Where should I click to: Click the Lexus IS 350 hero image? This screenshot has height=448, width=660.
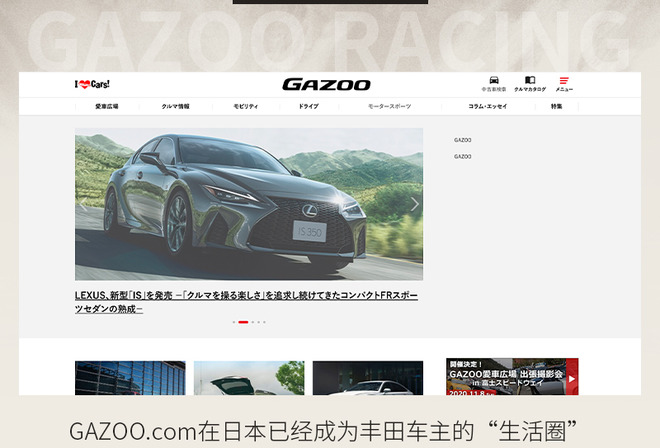[x=249, y=204]
